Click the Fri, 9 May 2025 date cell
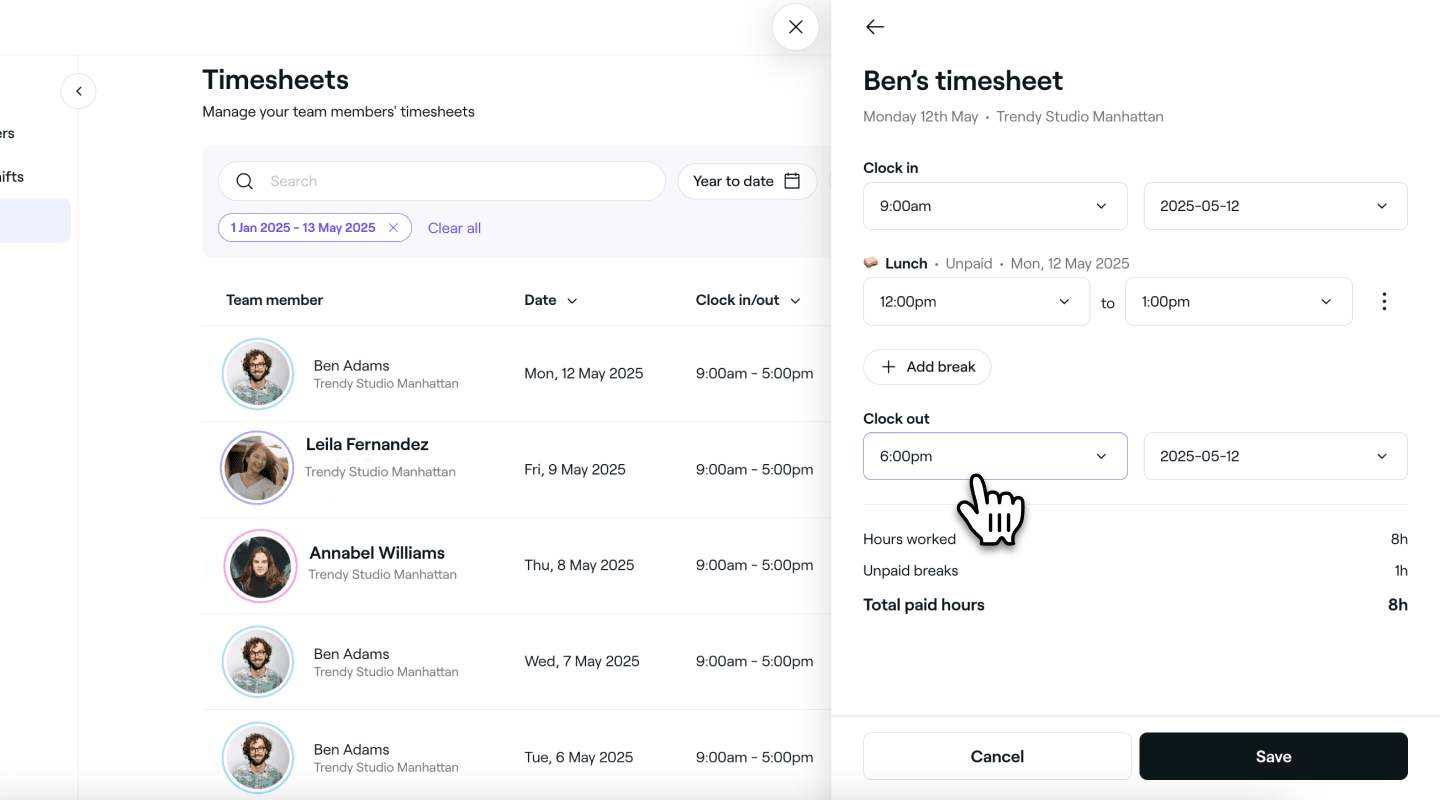Screen dimensions: 1440x800 coord(575,469)
